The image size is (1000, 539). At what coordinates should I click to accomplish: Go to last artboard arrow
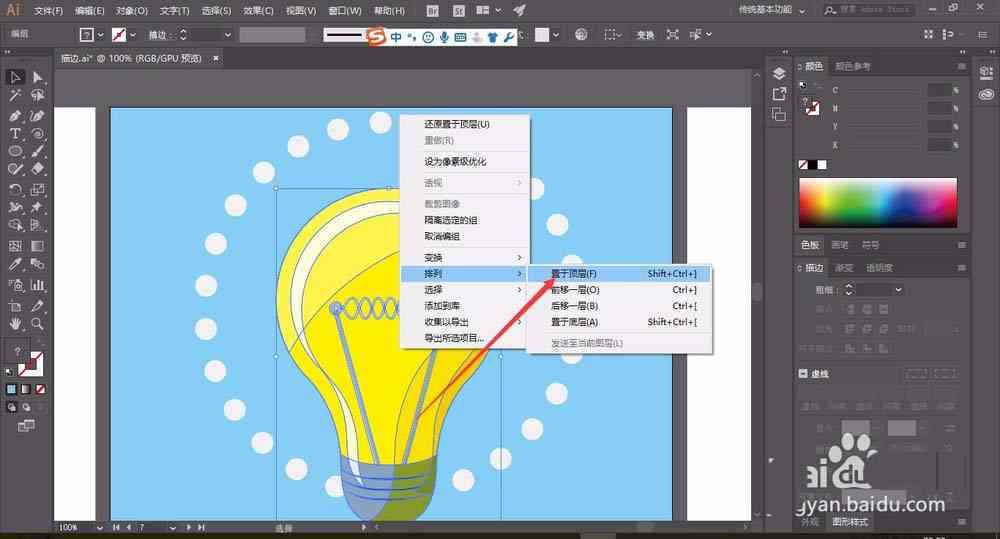(202, 528)
